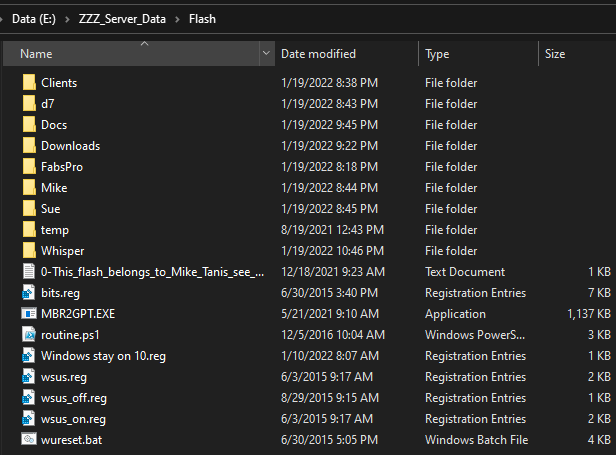This screenshot has width=616, height=455.
Task: Select the bits.reg file name
Action: [60, 293]
